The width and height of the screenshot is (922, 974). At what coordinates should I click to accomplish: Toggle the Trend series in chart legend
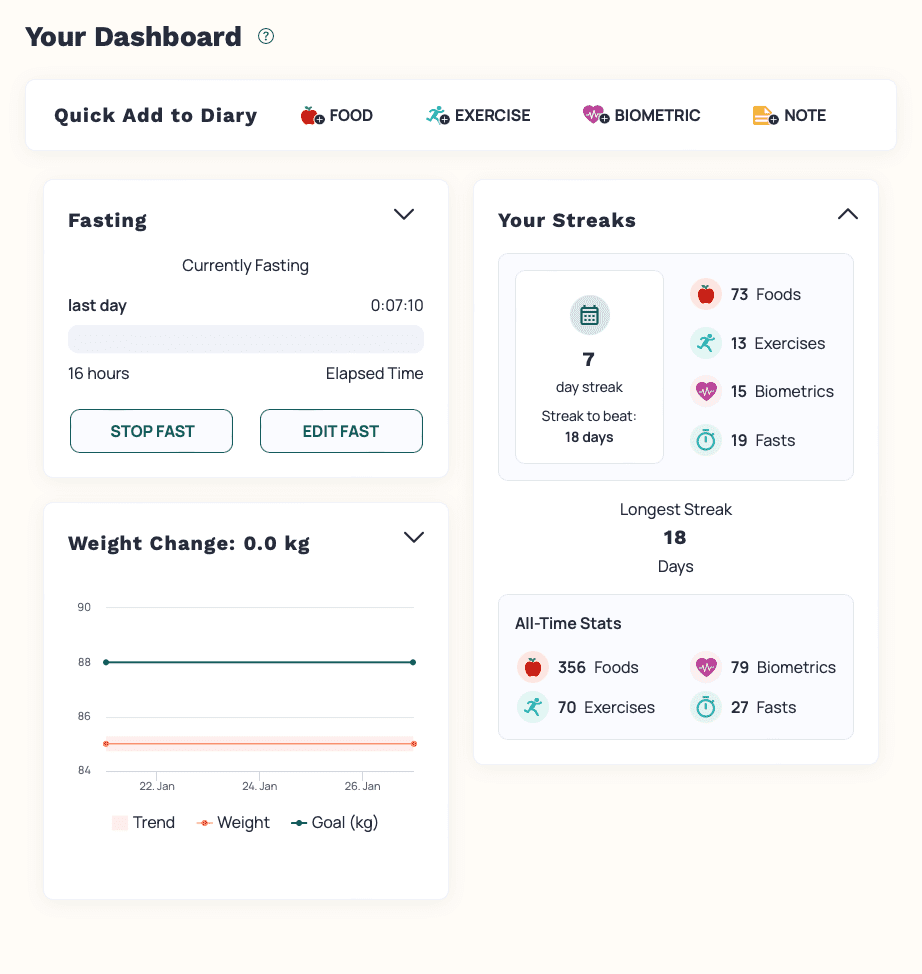[143, 823]
